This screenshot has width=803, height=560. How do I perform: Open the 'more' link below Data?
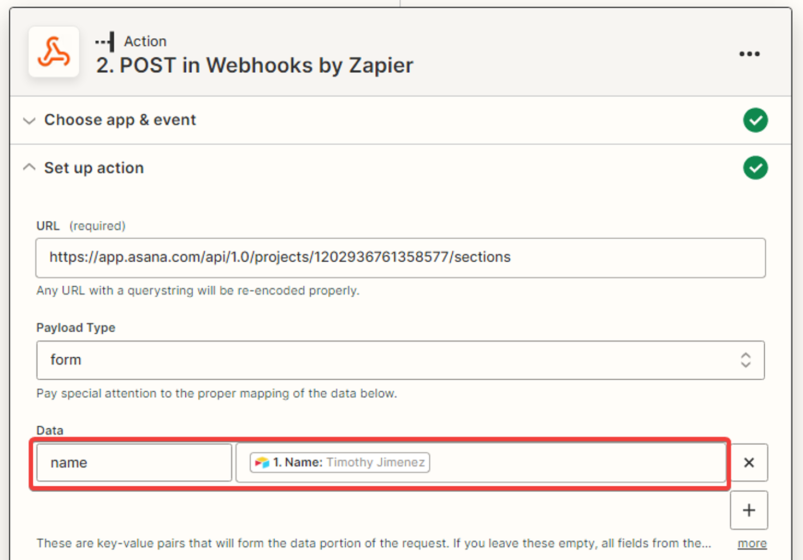click(x=752, y=544)
